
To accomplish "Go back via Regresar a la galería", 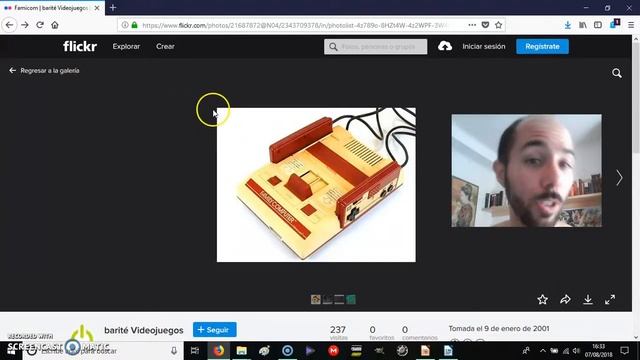I will (44, 71).
